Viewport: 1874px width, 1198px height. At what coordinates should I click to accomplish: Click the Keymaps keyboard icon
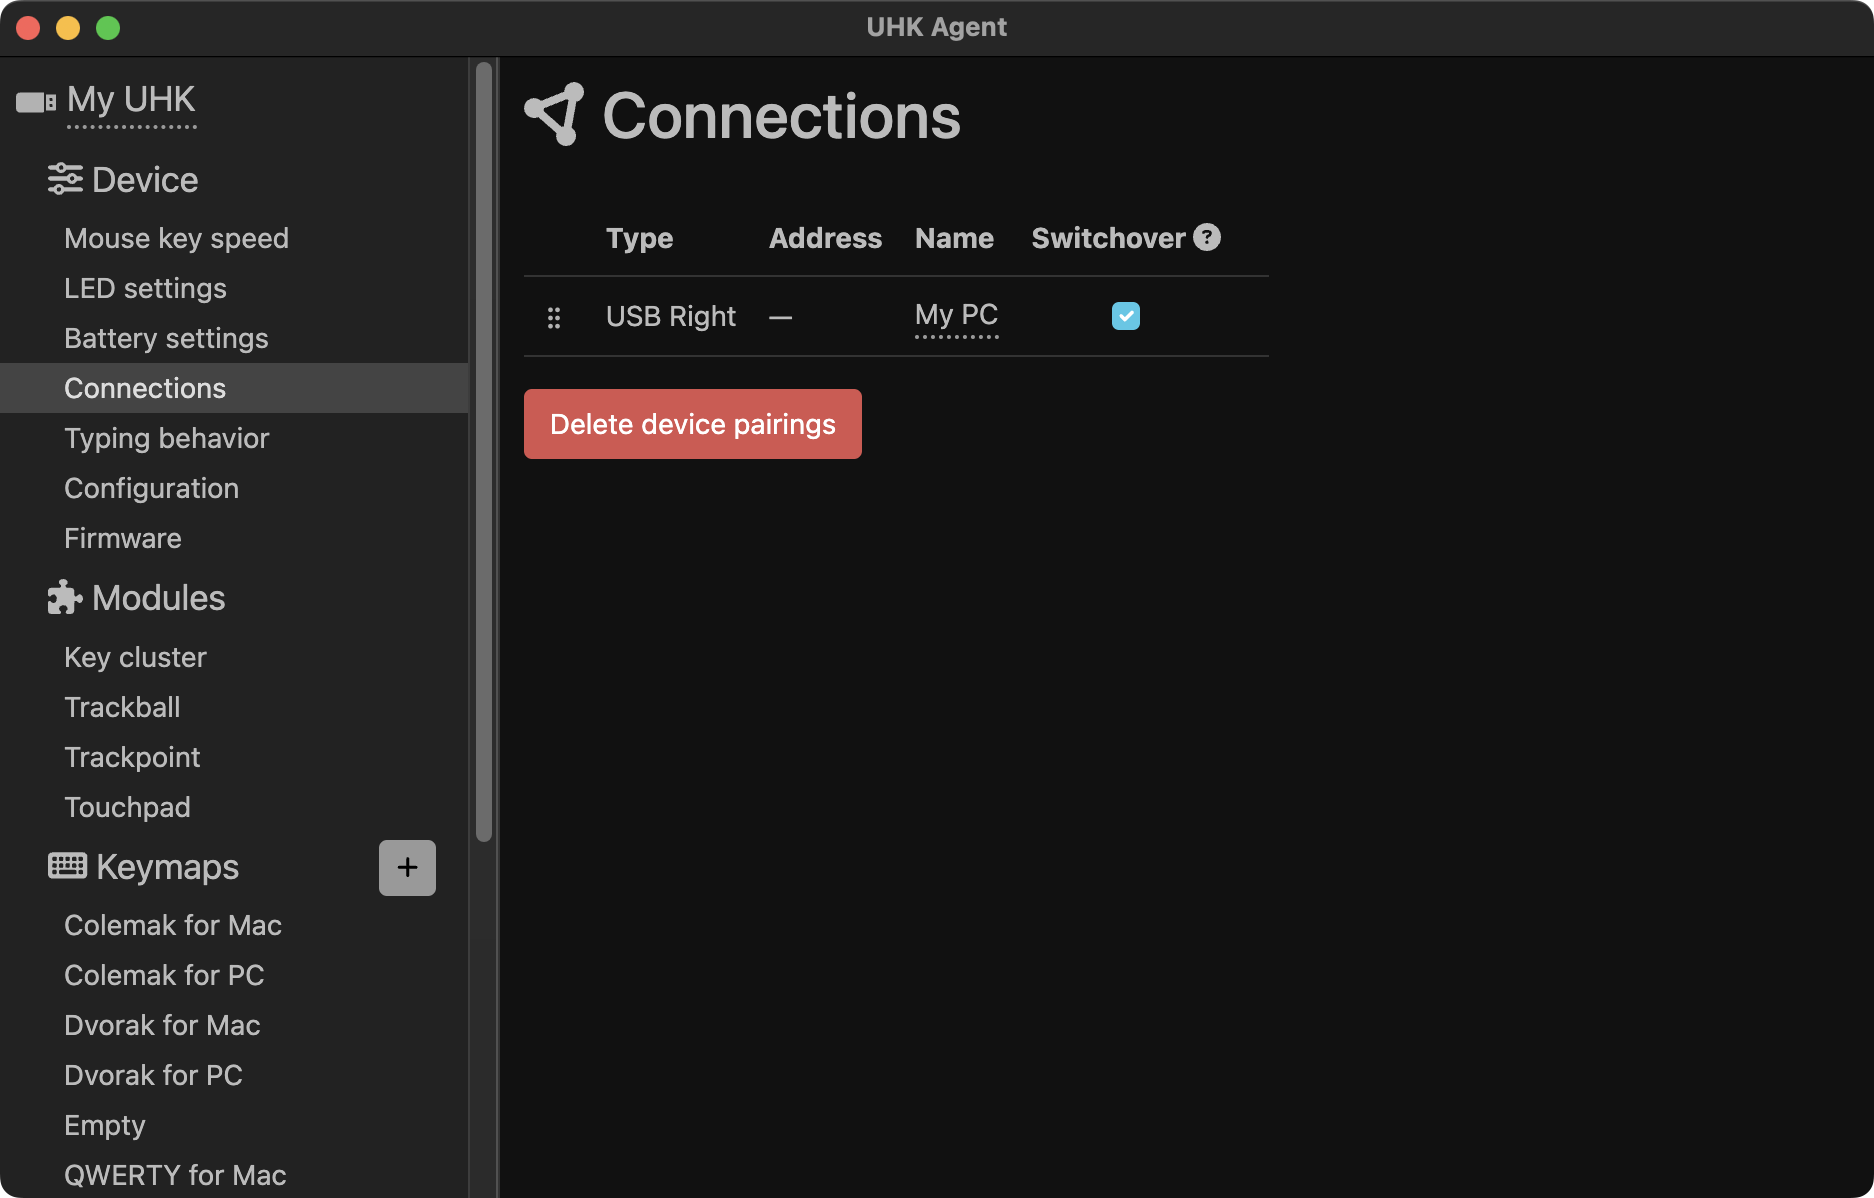(66, 866)
